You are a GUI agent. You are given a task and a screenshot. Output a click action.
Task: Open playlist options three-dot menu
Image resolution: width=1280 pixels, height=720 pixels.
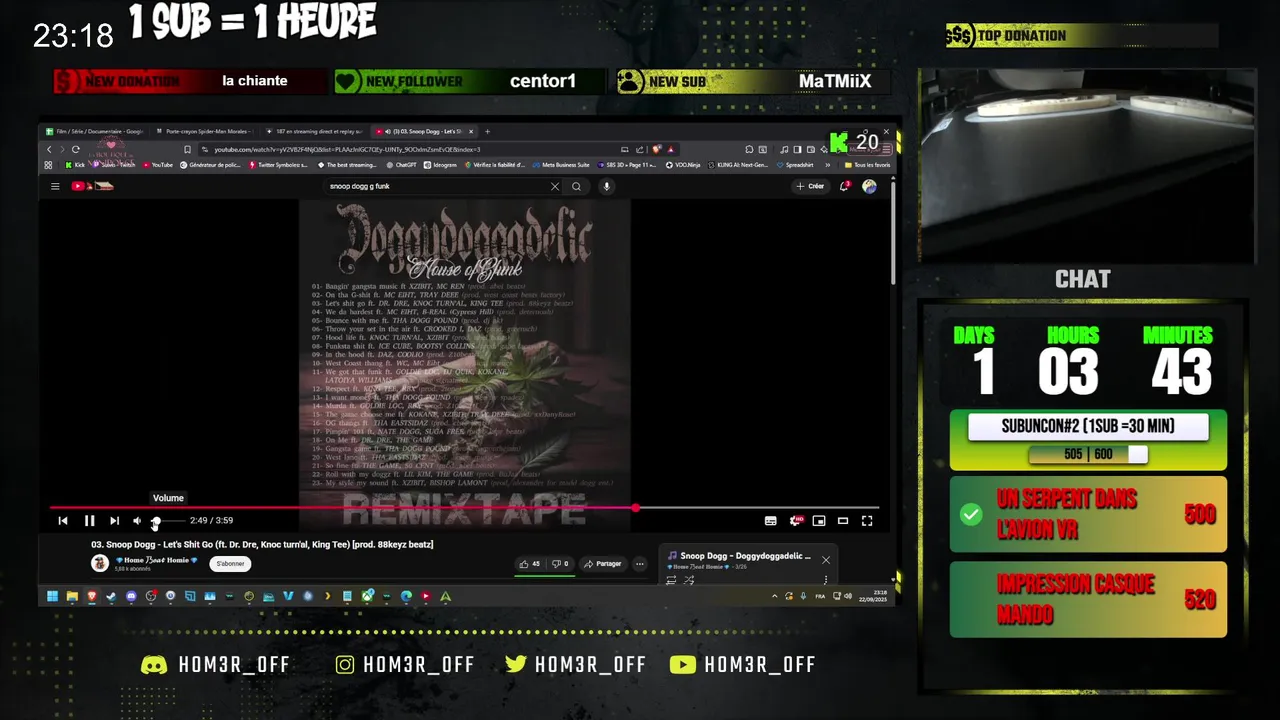coord(826,580)
